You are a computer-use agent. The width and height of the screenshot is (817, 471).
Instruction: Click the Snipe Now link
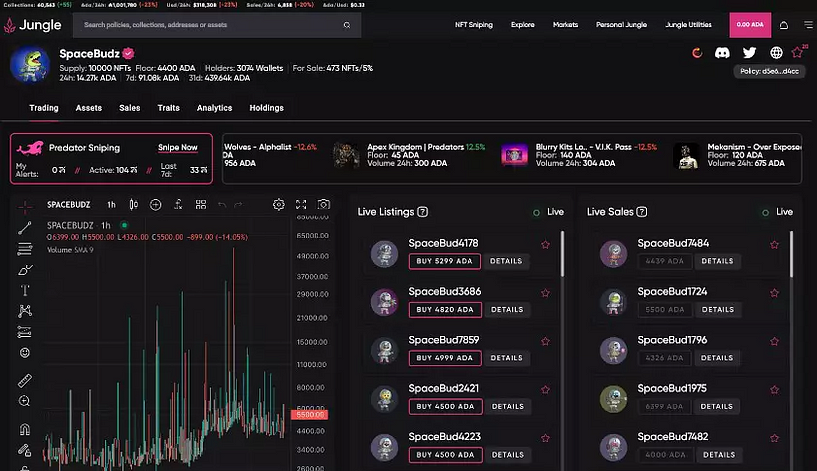[178, 147]
